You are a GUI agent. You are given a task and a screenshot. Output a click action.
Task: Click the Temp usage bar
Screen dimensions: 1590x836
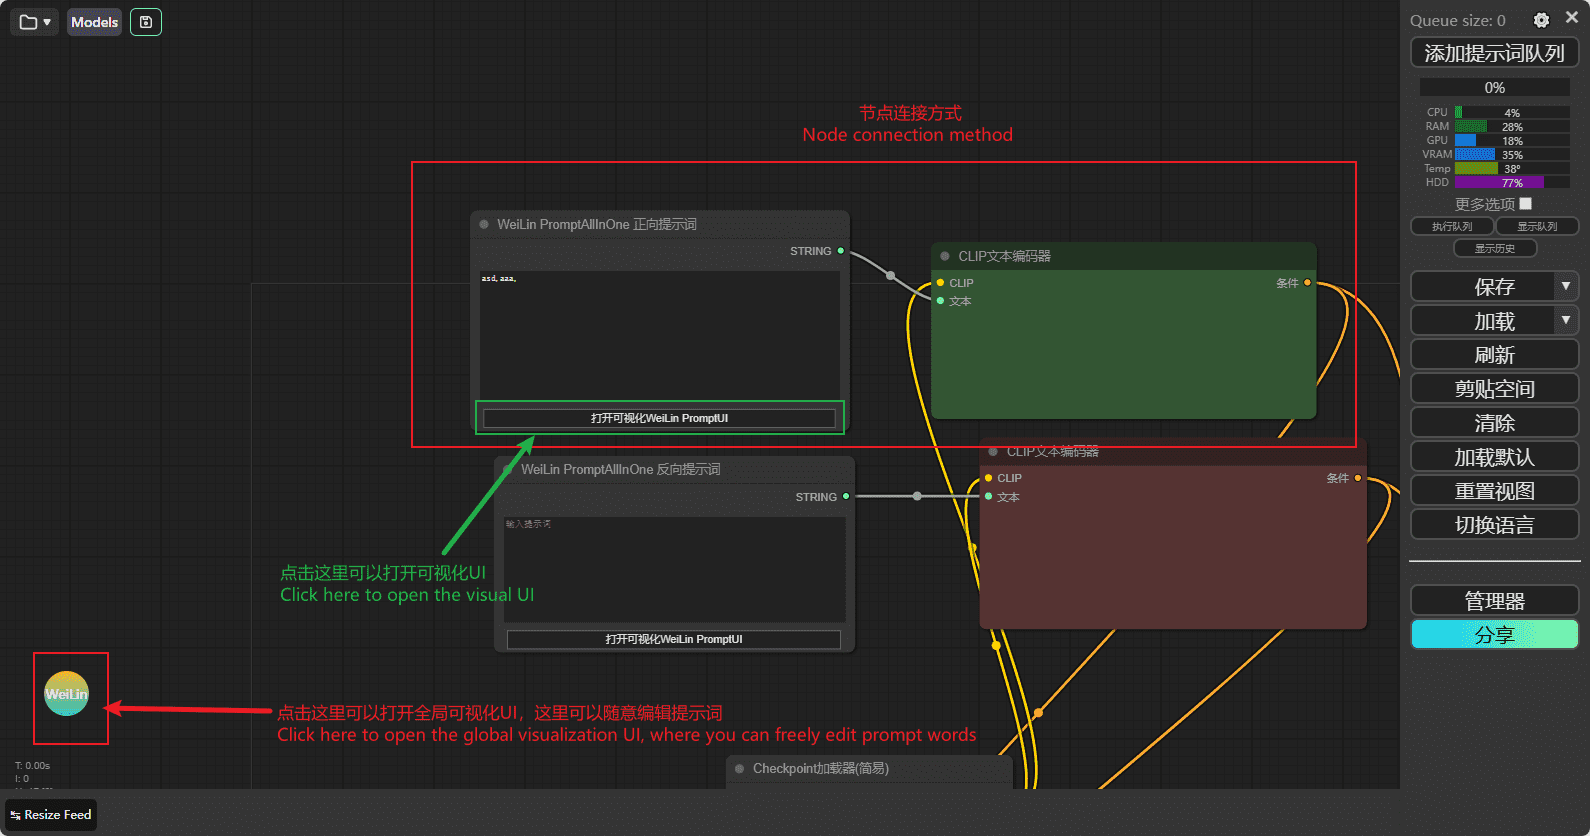[1512, 169]
